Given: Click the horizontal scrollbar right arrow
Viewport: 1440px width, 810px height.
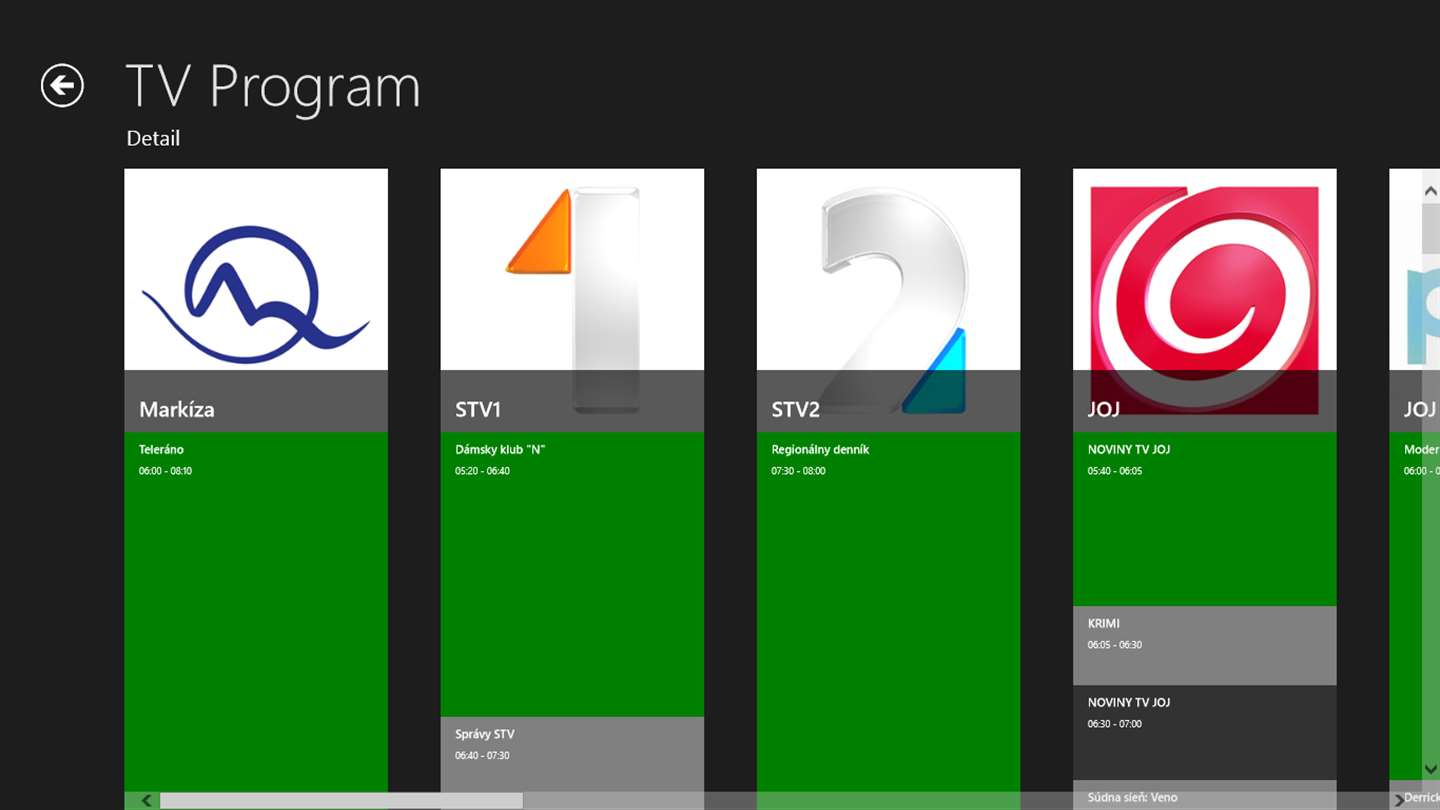Looking at the screenshot, I should pos(1398,800).
